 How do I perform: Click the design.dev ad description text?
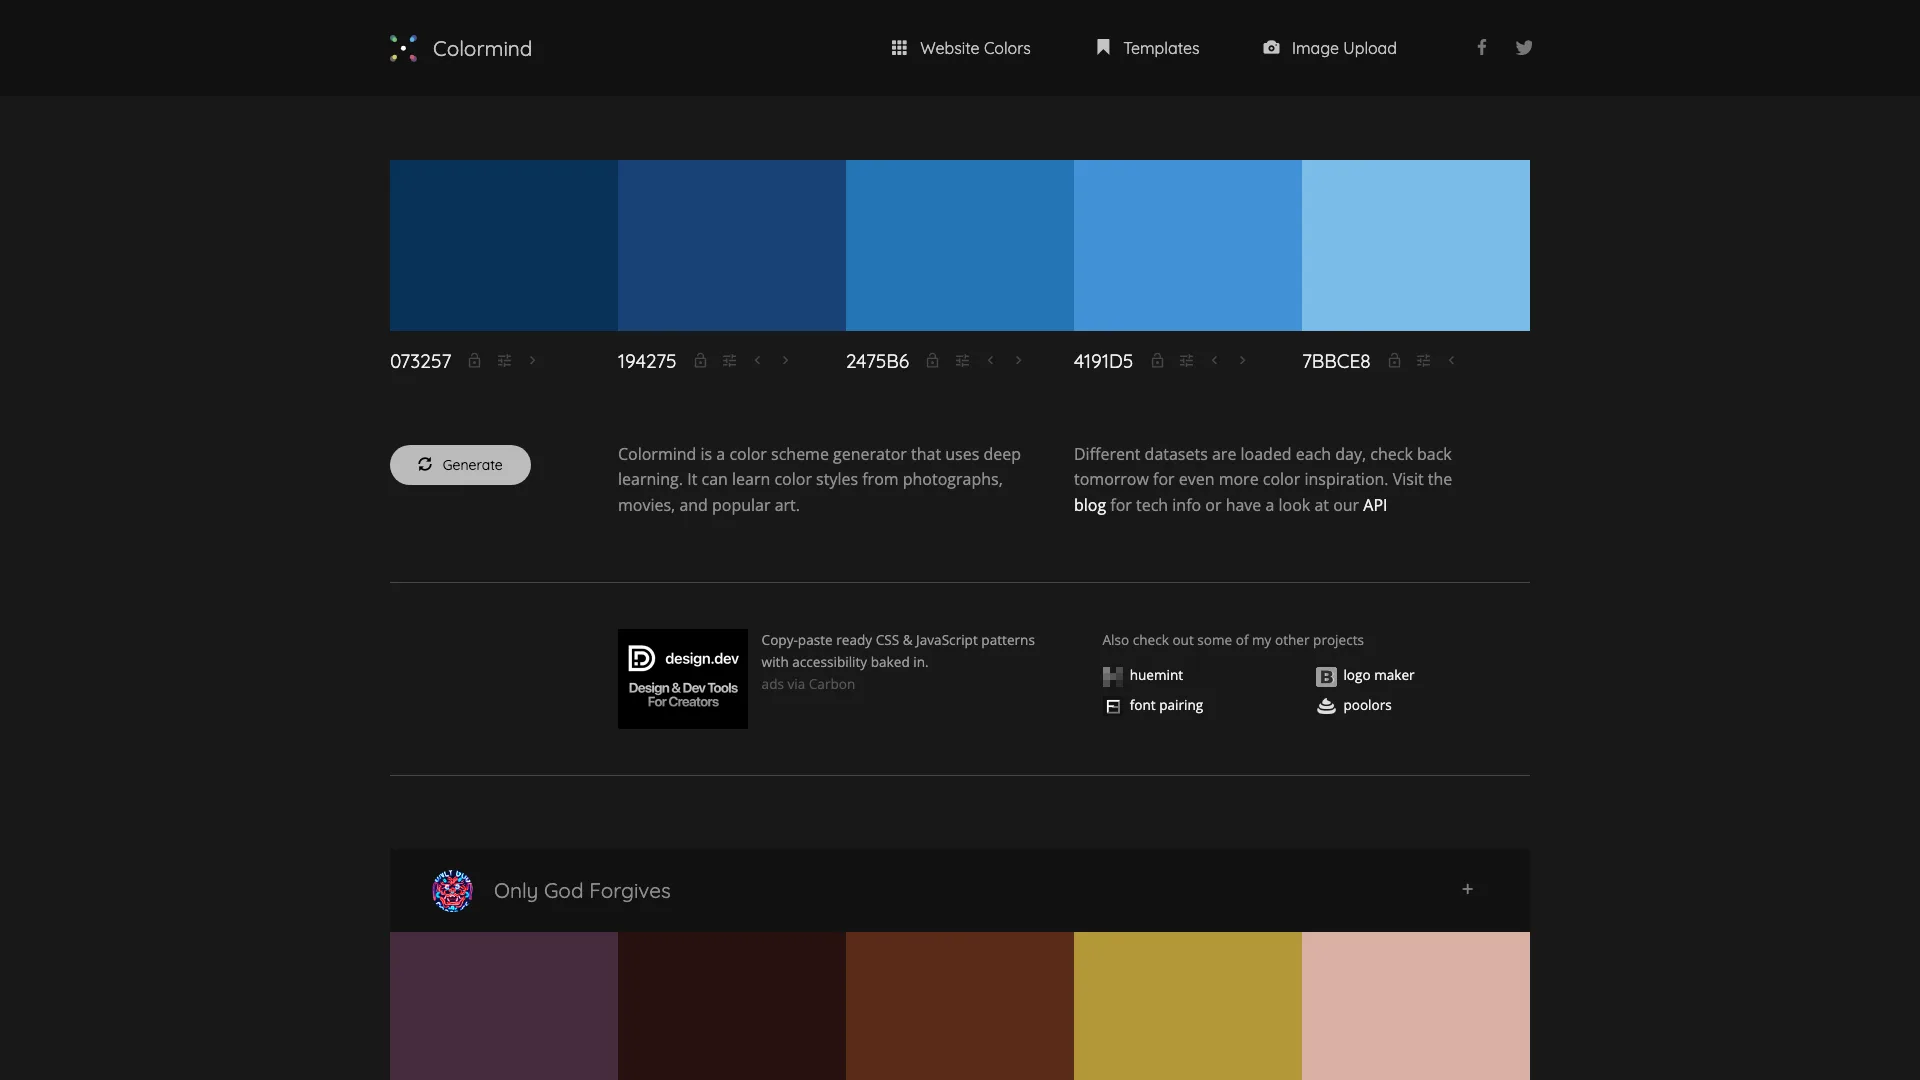(x=898, y=651)
